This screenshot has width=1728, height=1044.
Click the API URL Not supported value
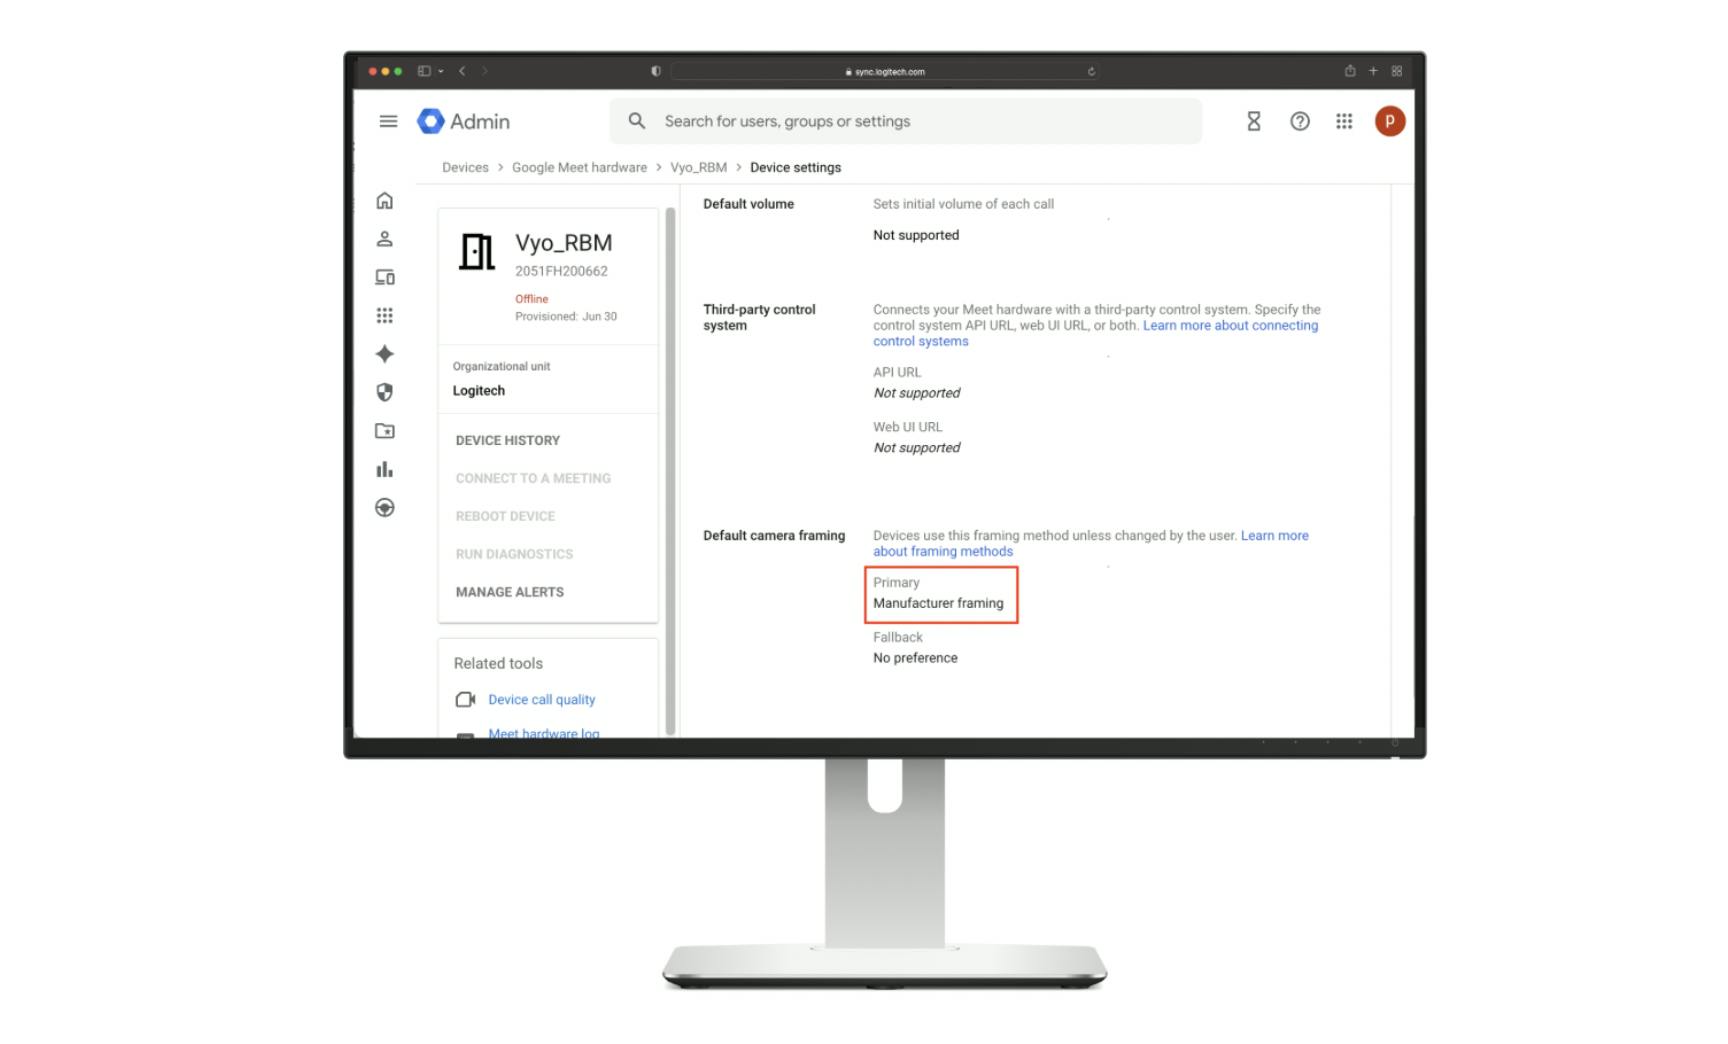pyautogui.click(x=916, y=393)
